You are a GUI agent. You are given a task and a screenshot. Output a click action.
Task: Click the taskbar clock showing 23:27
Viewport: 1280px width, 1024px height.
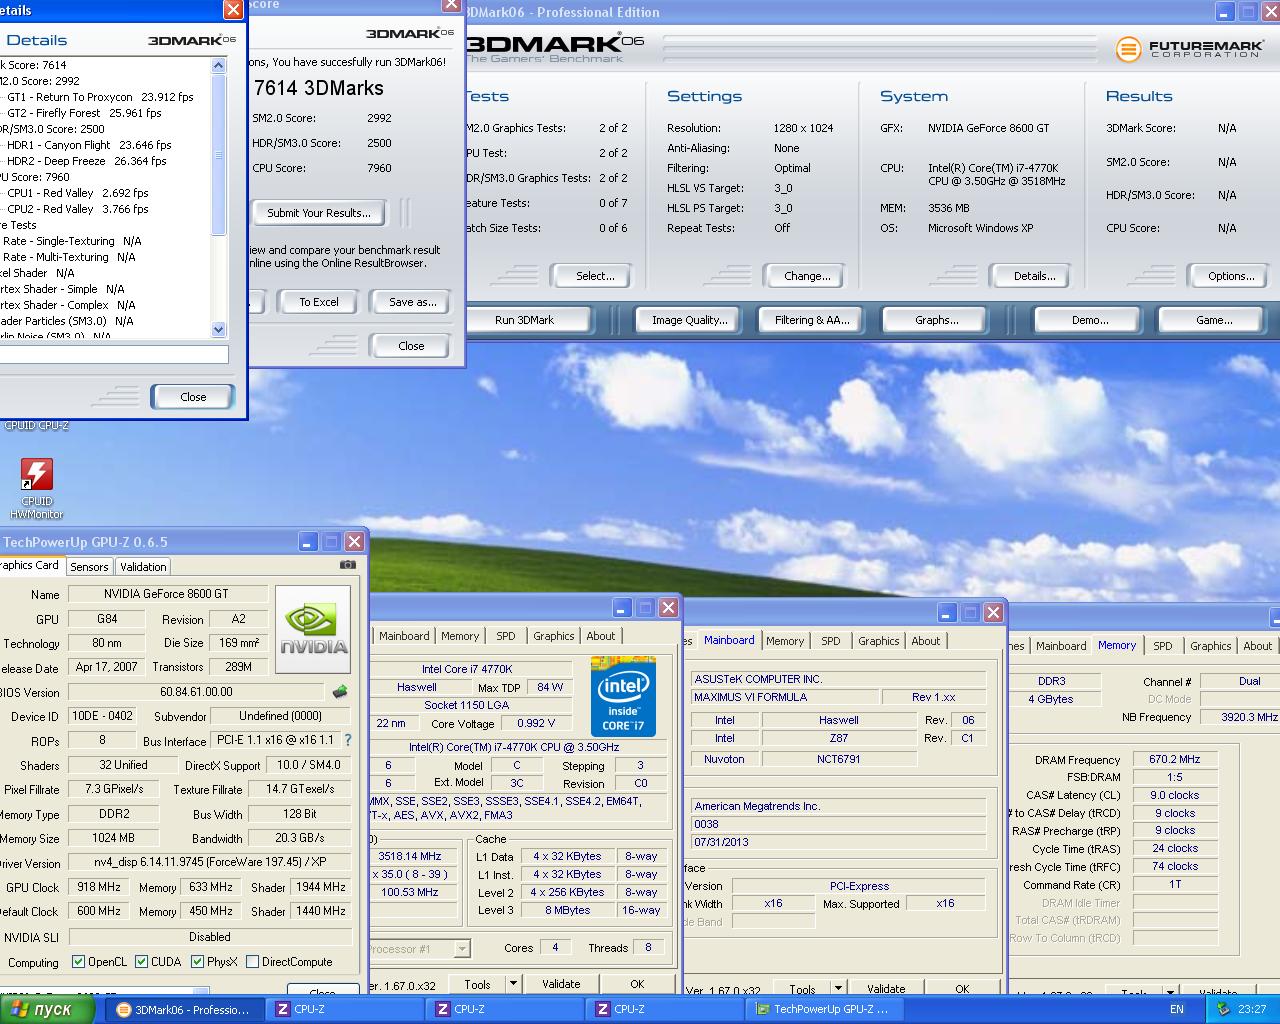pos(1252,1009)
